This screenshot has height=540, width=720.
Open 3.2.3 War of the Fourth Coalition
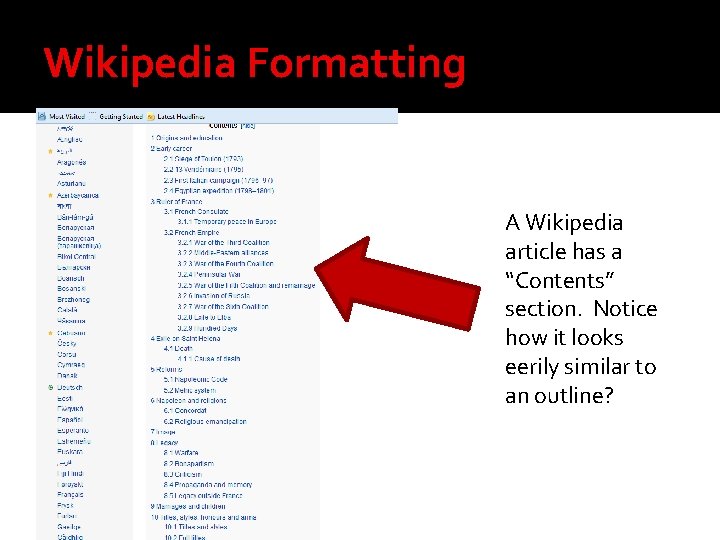click(225, 264)
